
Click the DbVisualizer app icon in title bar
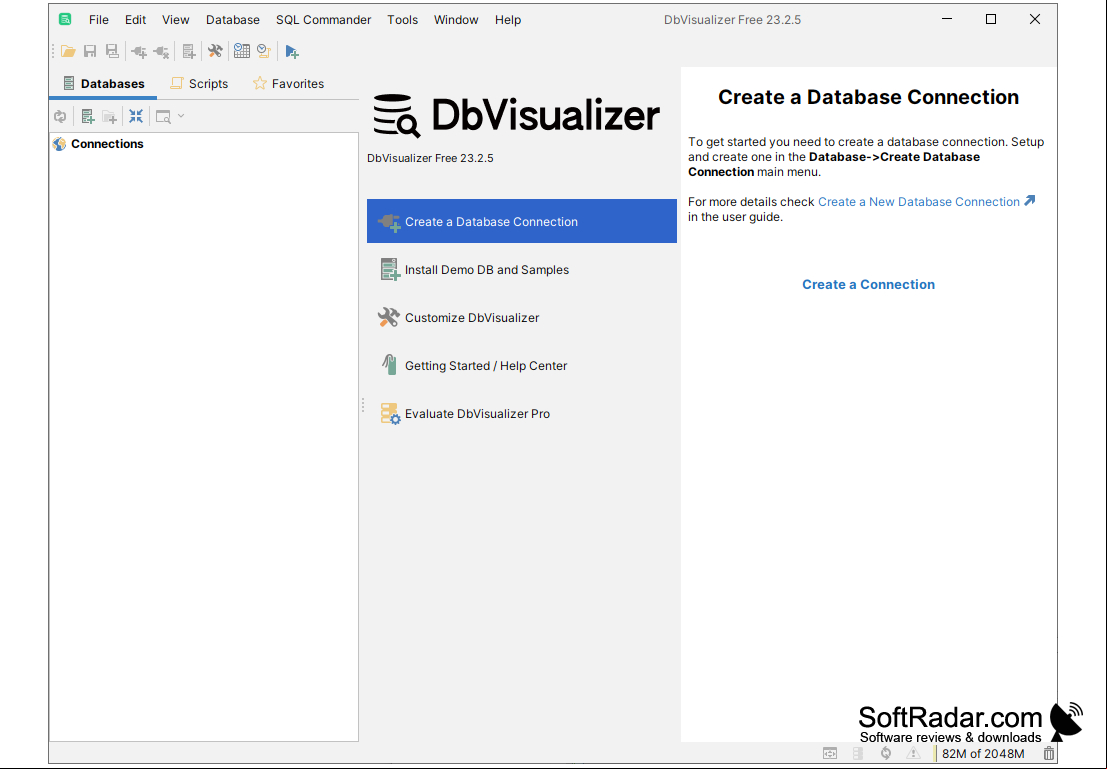pos(65,19)
